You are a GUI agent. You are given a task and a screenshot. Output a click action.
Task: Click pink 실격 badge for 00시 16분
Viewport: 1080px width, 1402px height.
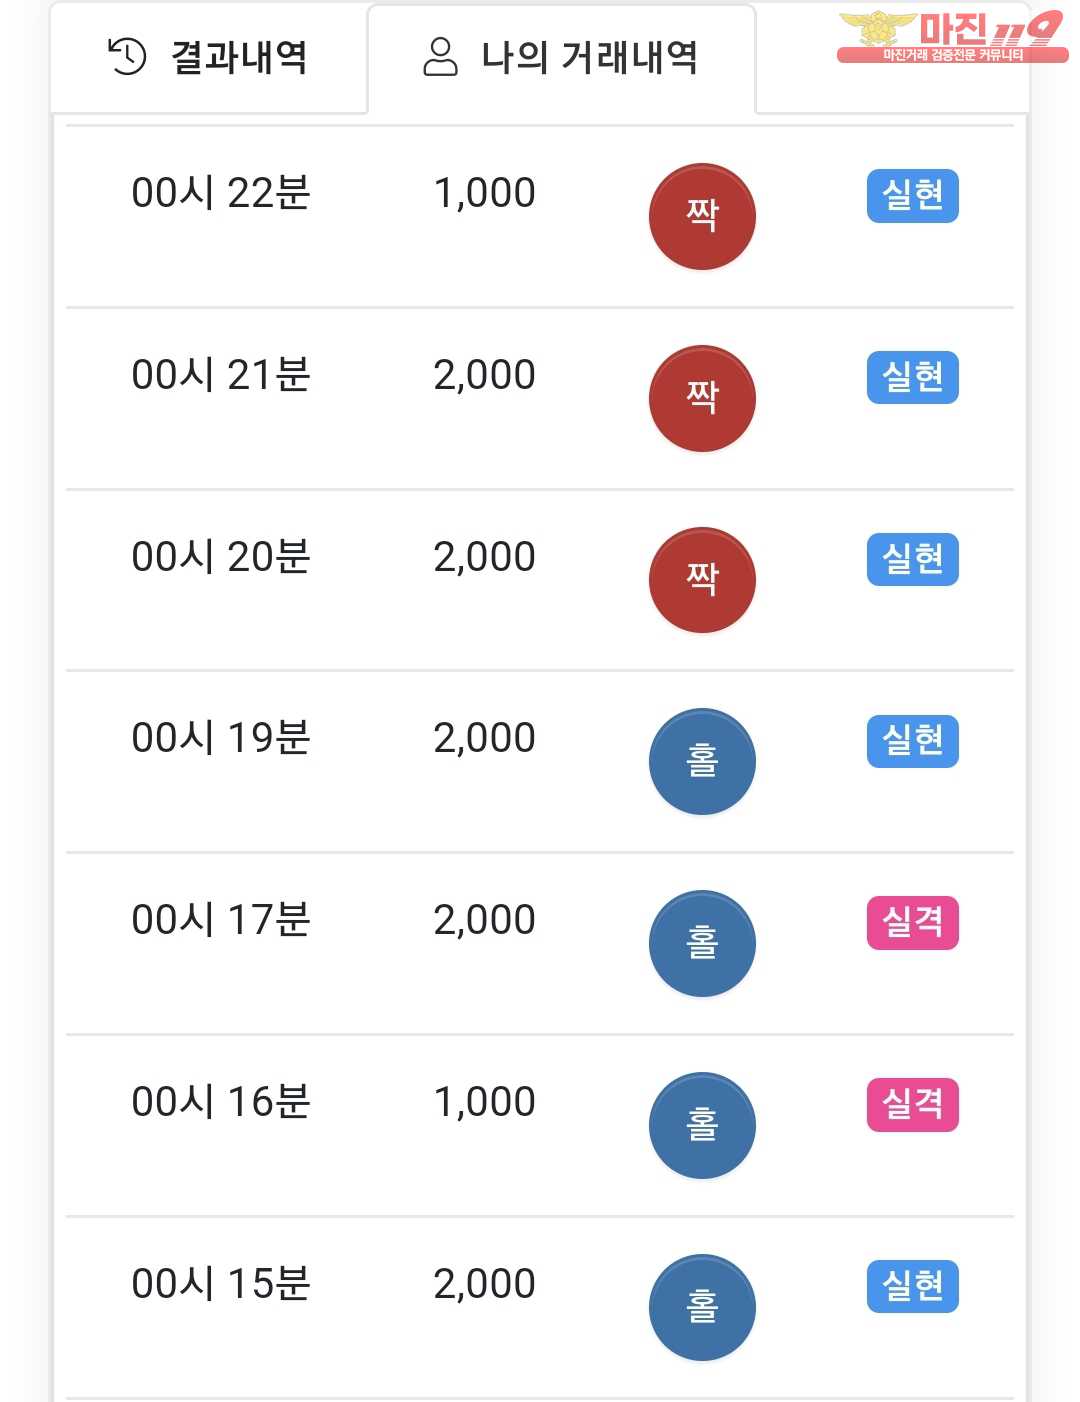click(913, 1105)
